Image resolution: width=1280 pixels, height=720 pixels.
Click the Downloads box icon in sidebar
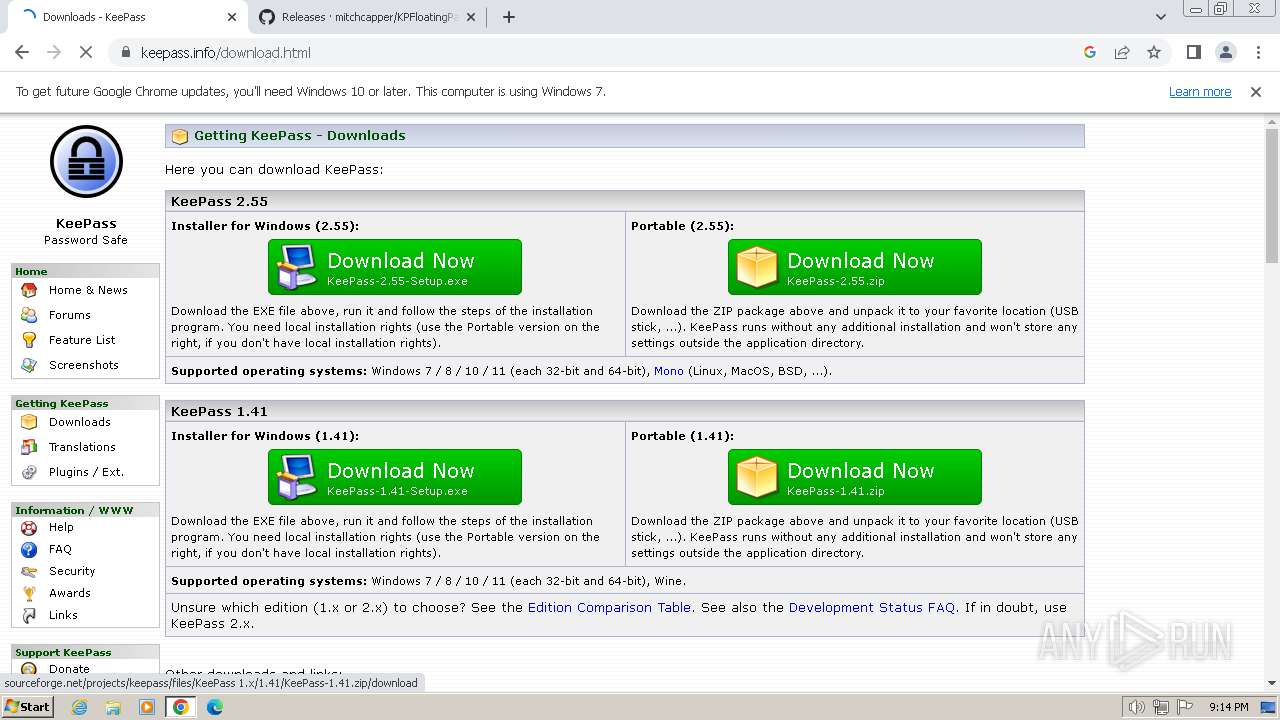click(x=29, y=422)
